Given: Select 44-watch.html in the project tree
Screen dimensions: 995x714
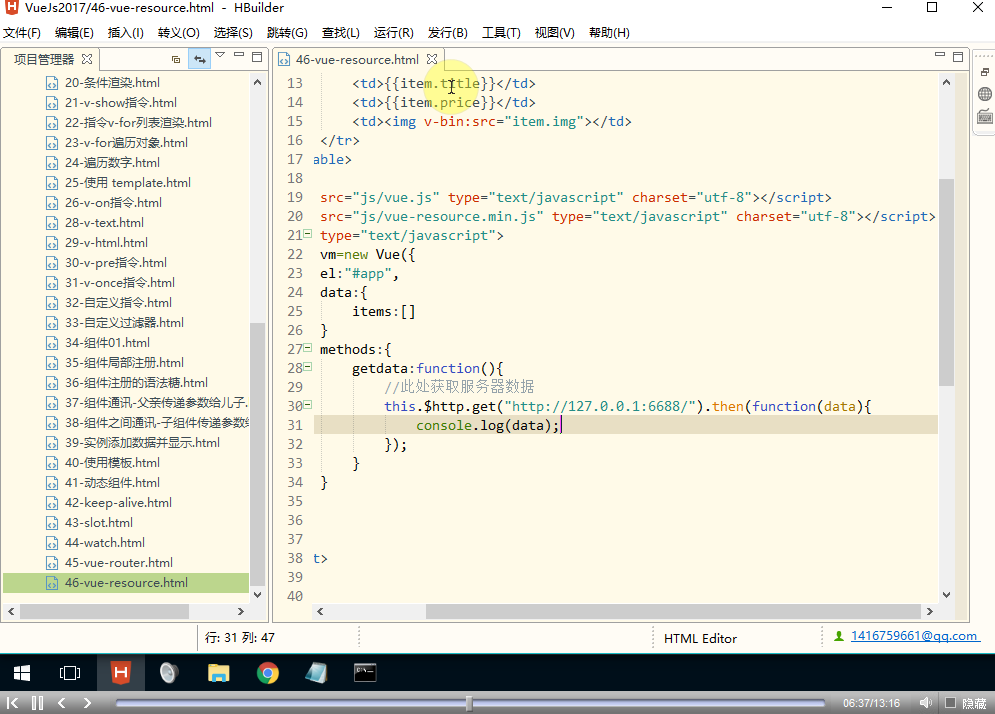Looking at the screenshot, I should (x=105, y=543).
